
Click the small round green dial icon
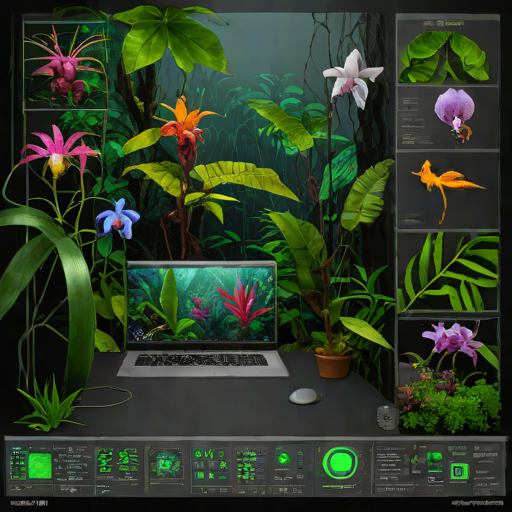[x=283, y=458]
